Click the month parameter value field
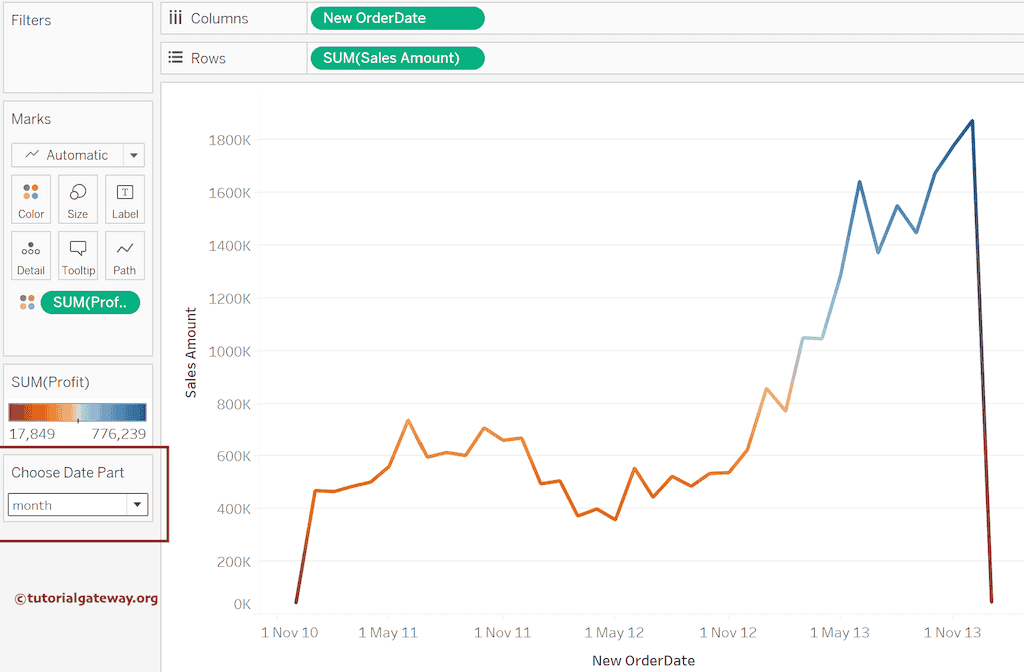 67,505
